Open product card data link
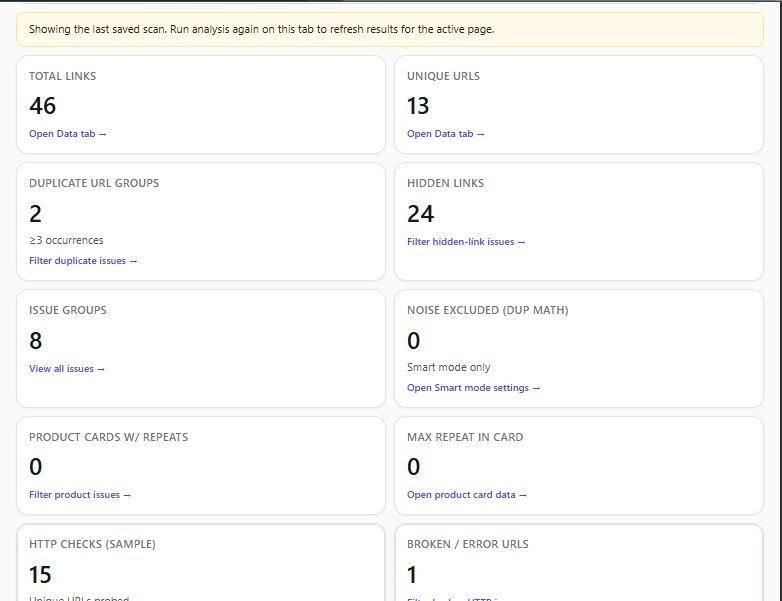The width and height of the screenshot is (782, 601). (466, 495)
